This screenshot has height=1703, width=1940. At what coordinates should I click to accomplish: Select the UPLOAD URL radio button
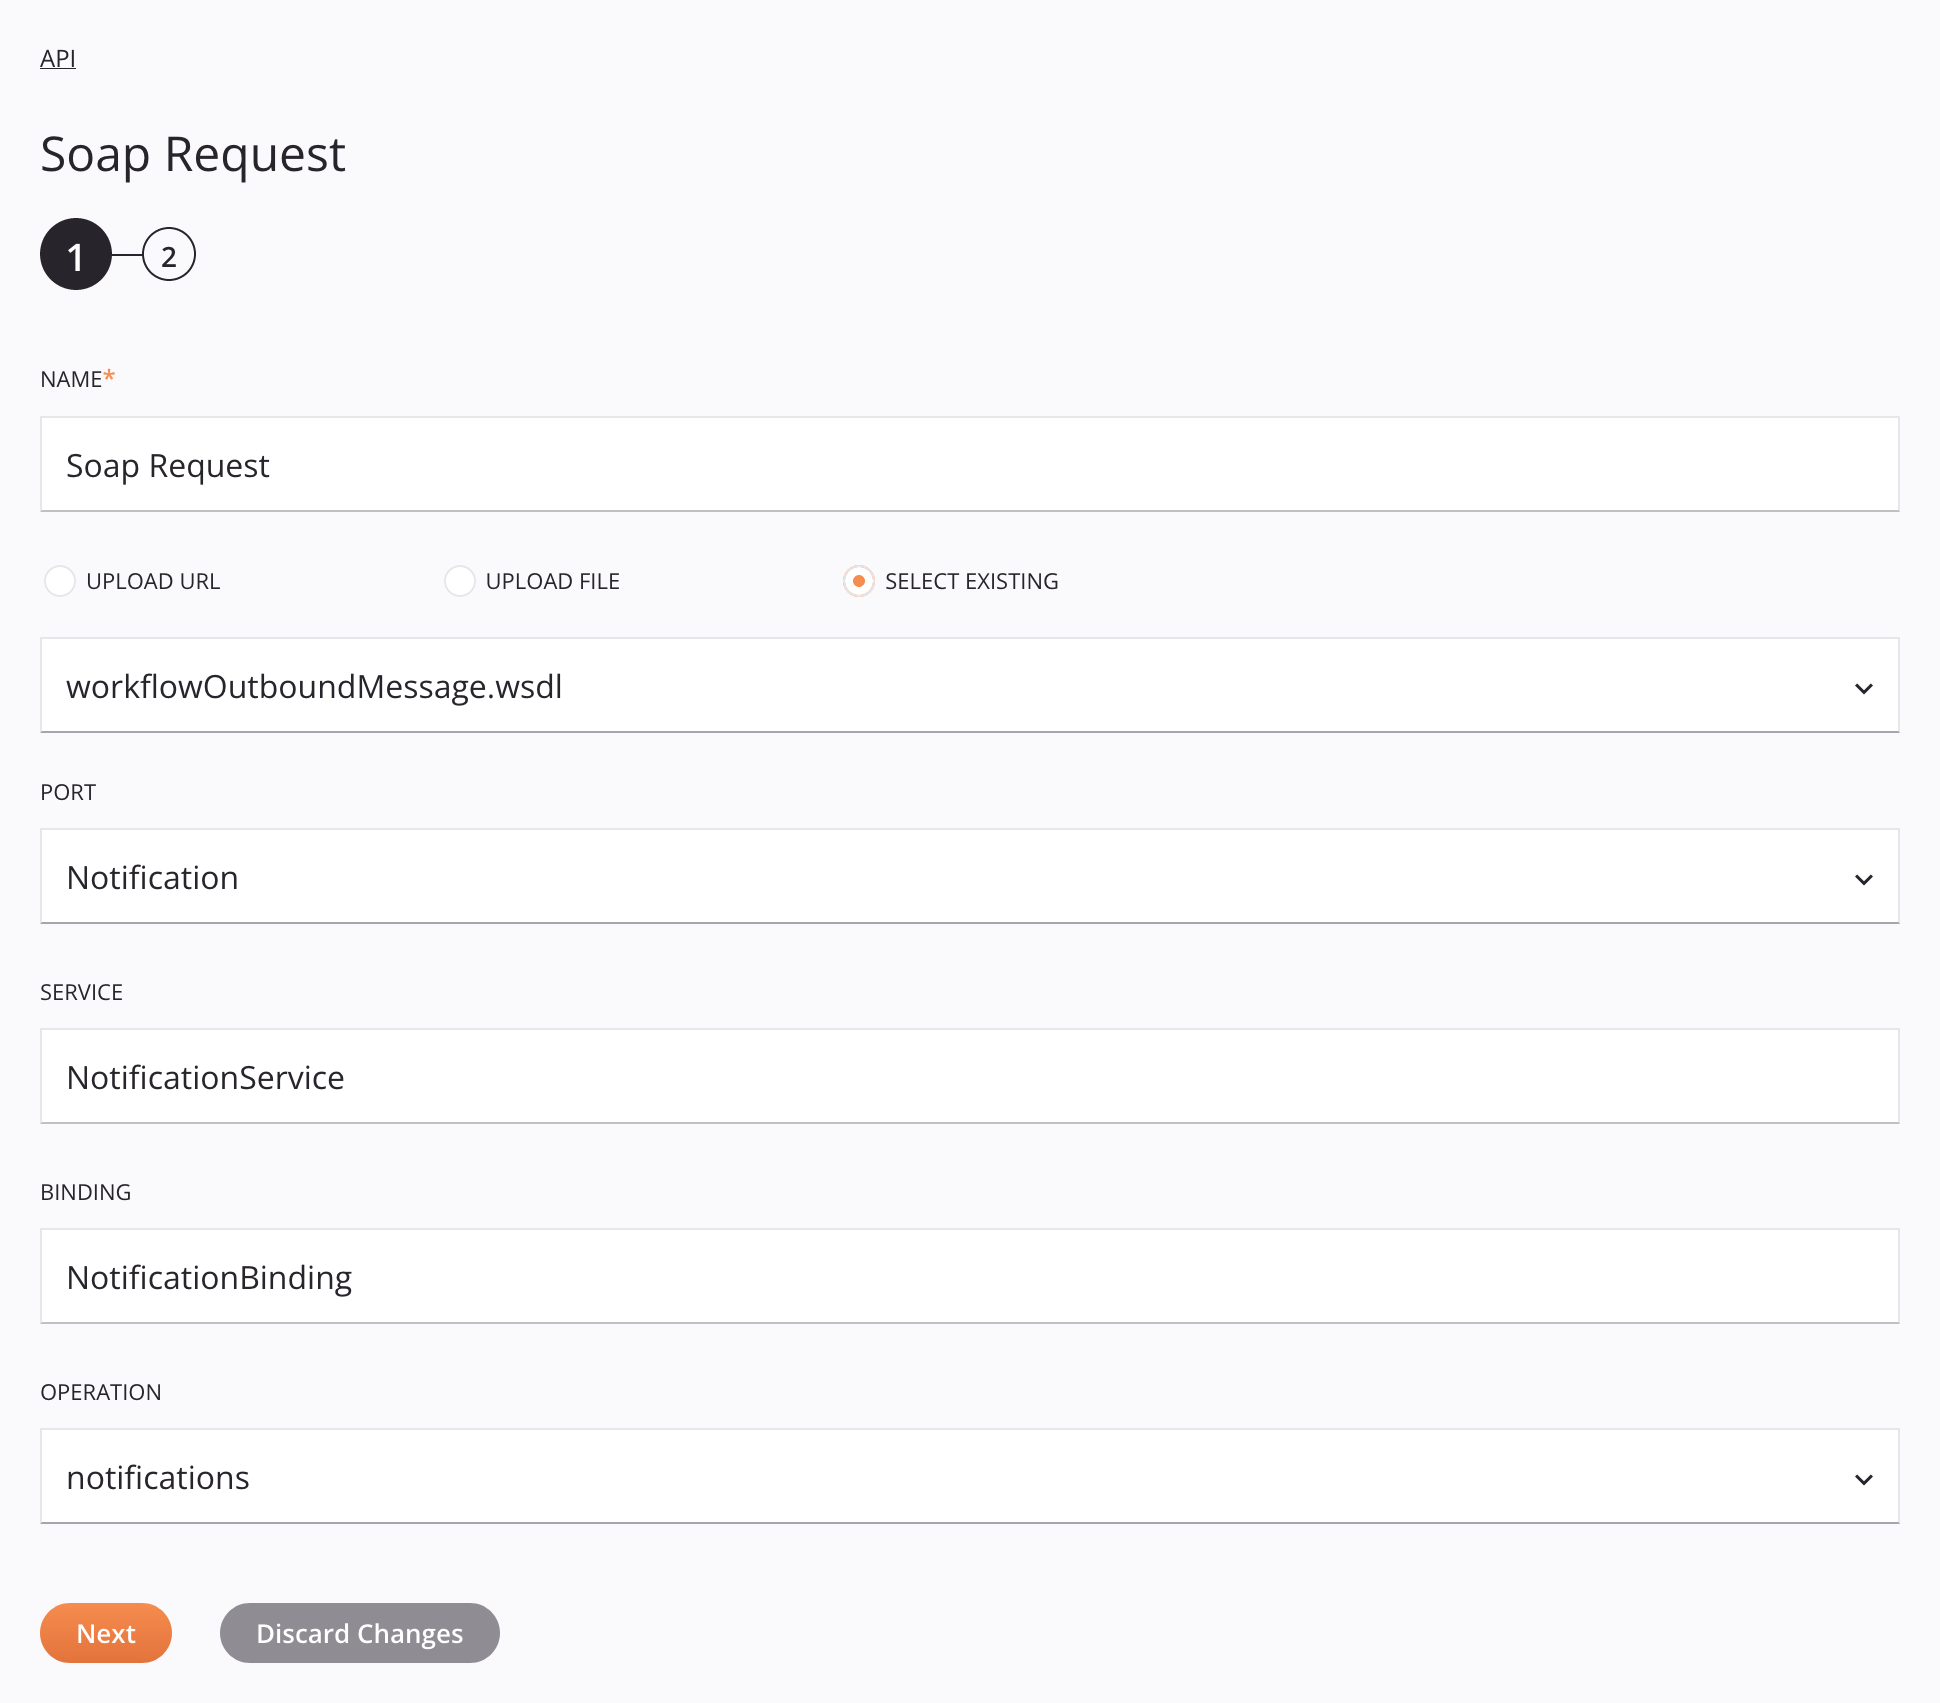tap(58, 579)
